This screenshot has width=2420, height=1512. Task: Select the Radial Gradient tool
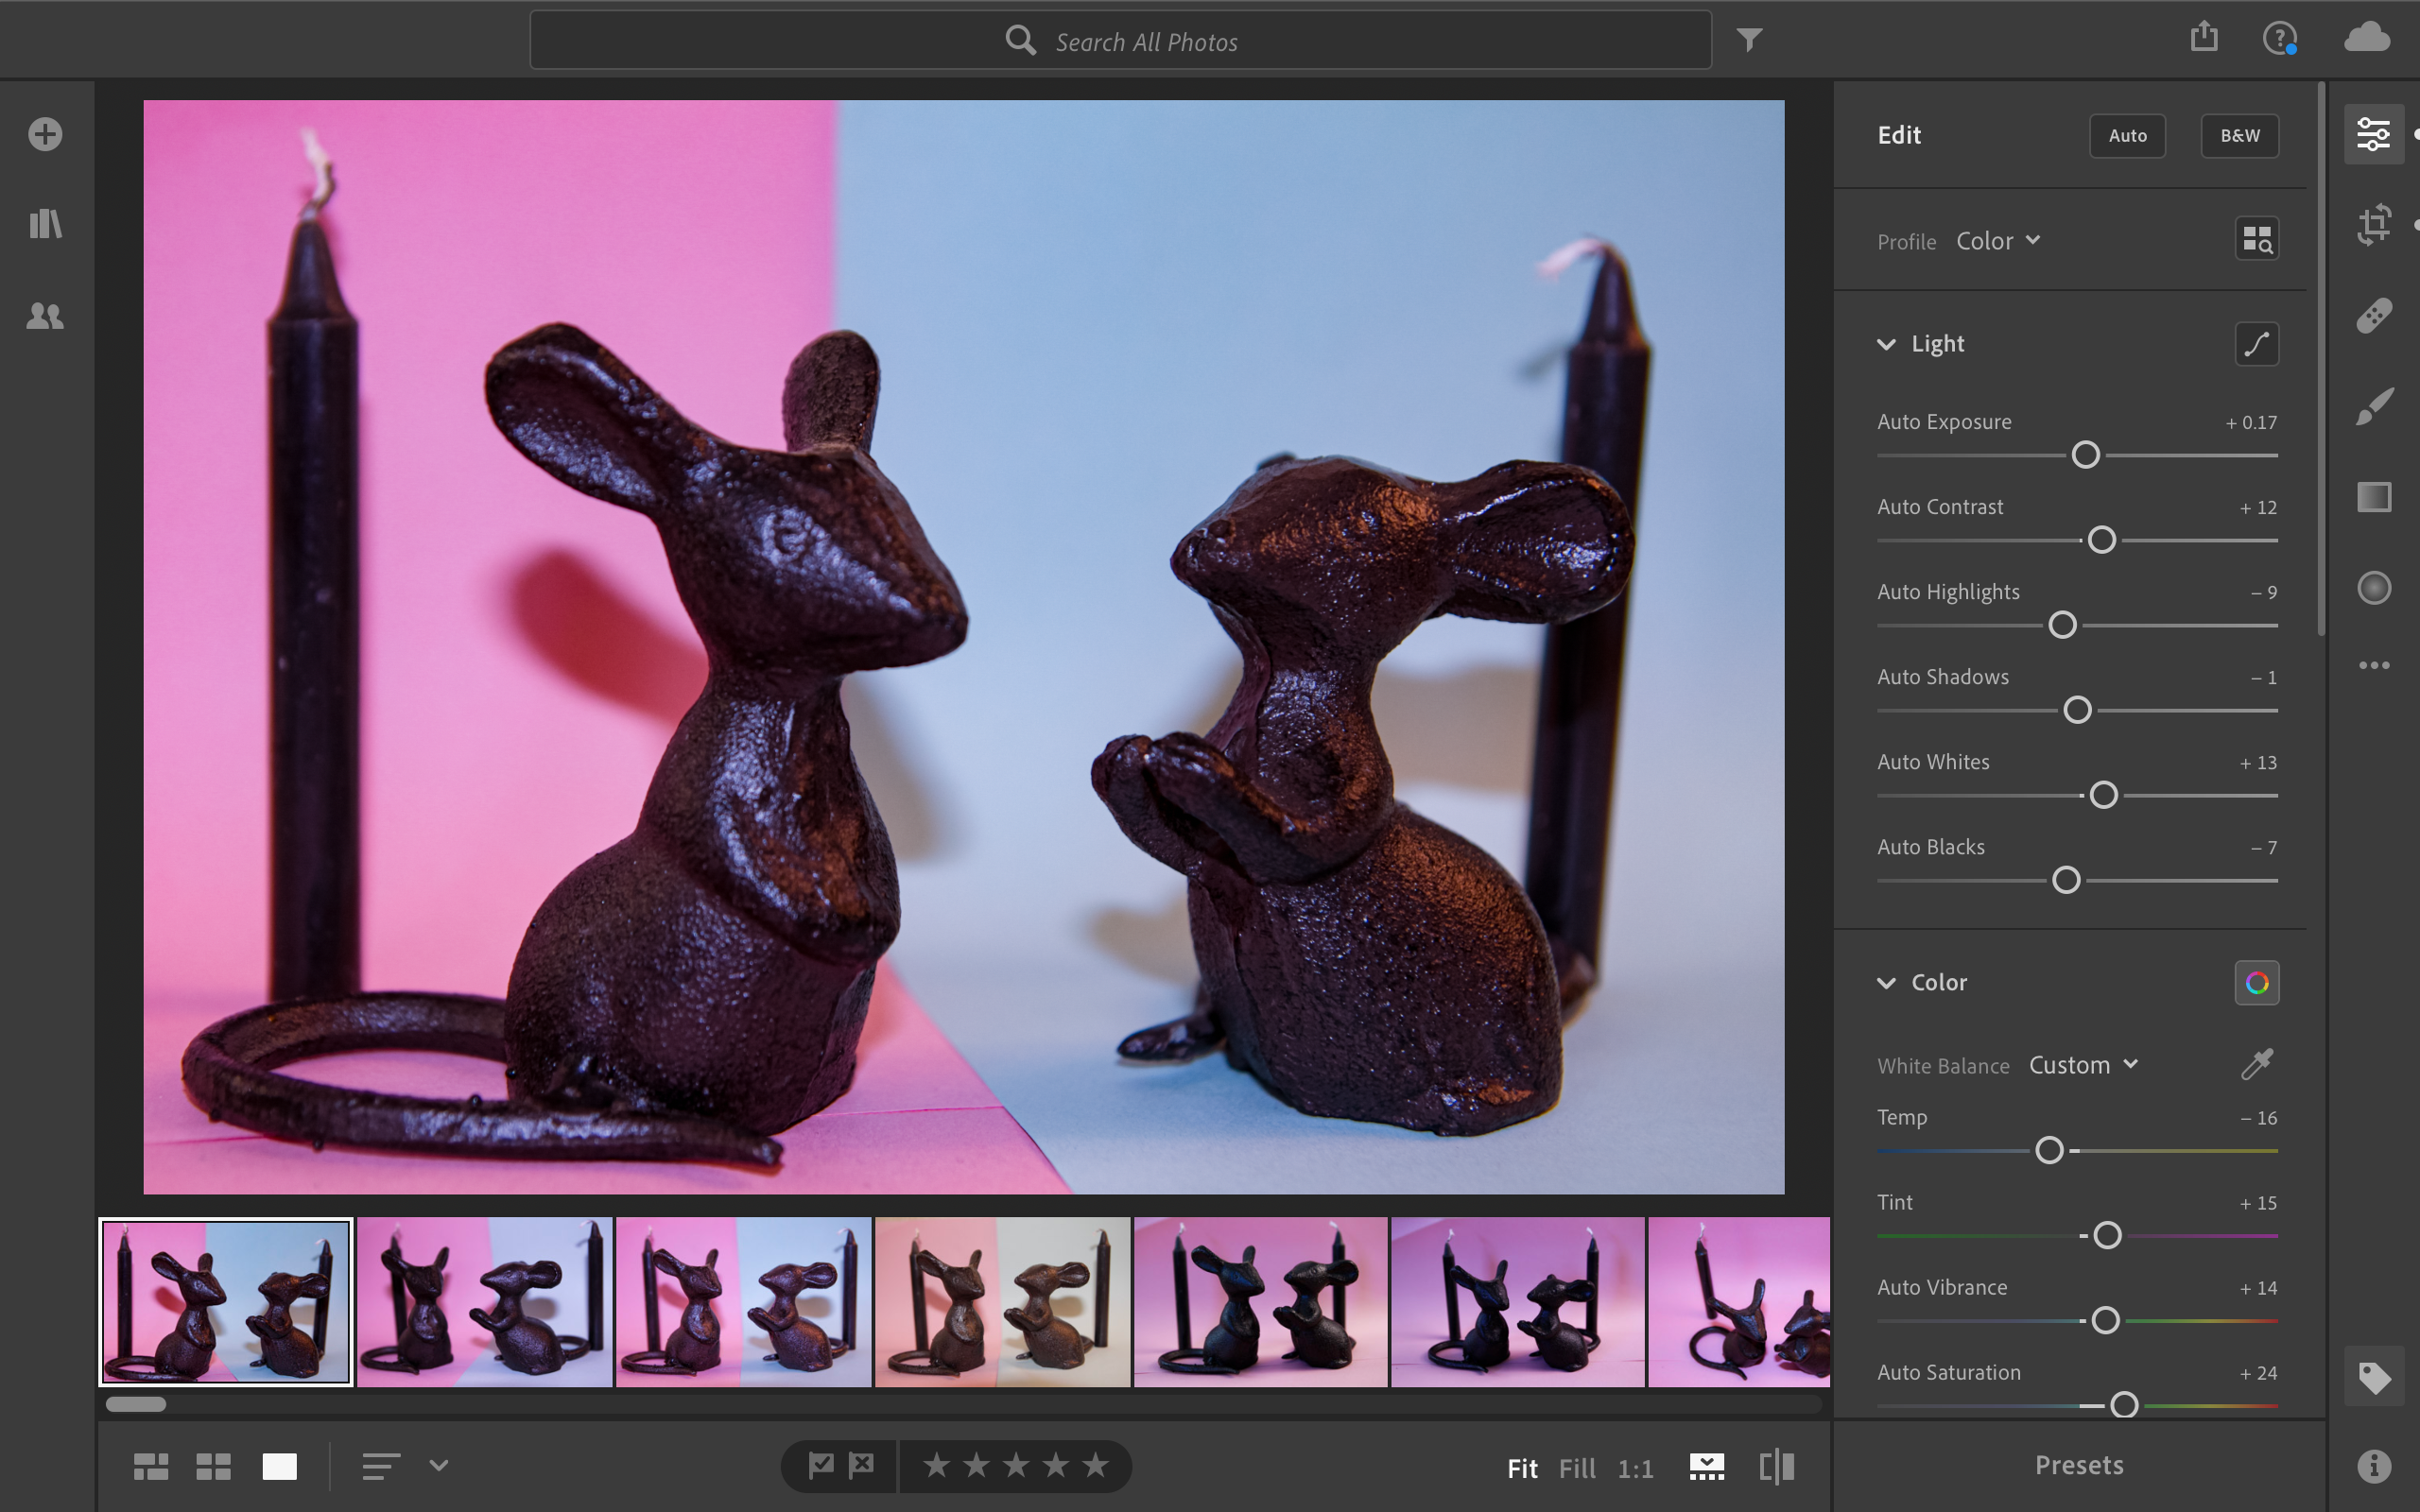[x=2373, y=588]
